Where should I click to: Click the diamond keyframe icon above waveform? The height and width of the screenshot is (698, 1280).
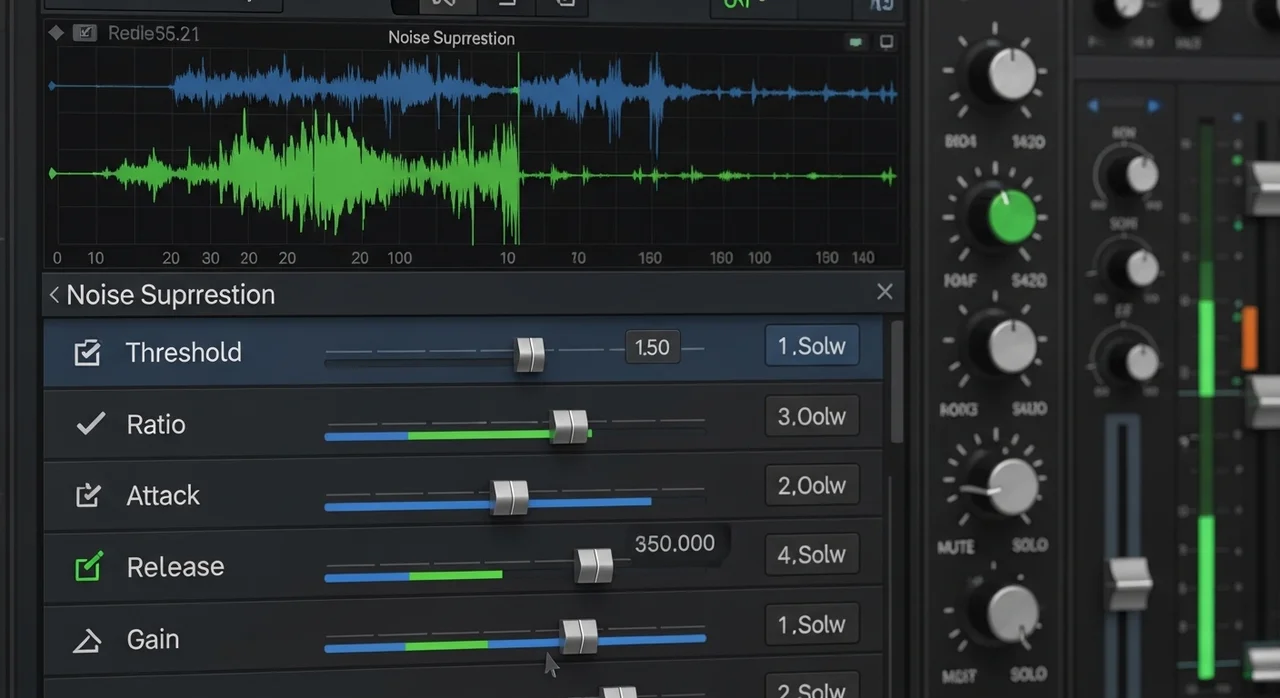pyautogui.click(x=56, y=33)
